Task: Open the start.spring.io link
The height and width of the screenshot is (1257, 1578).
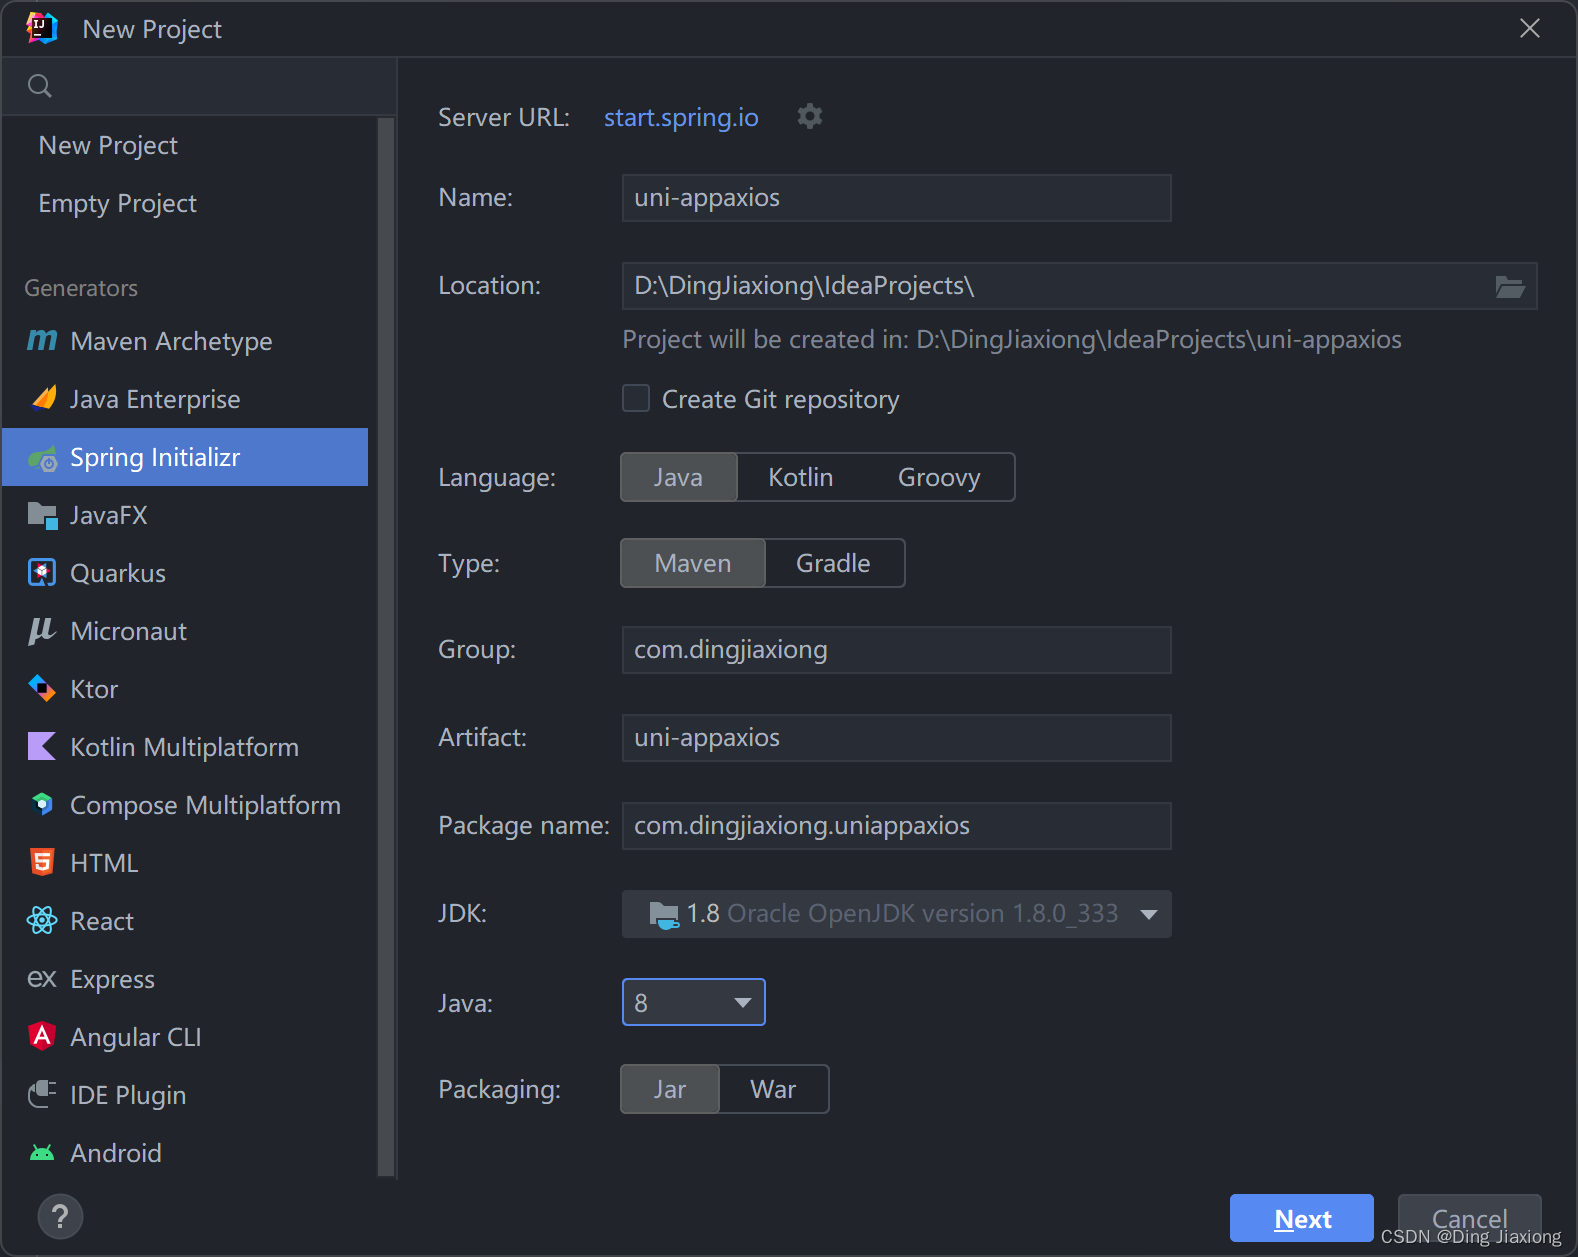Action: tap(681, 118)
